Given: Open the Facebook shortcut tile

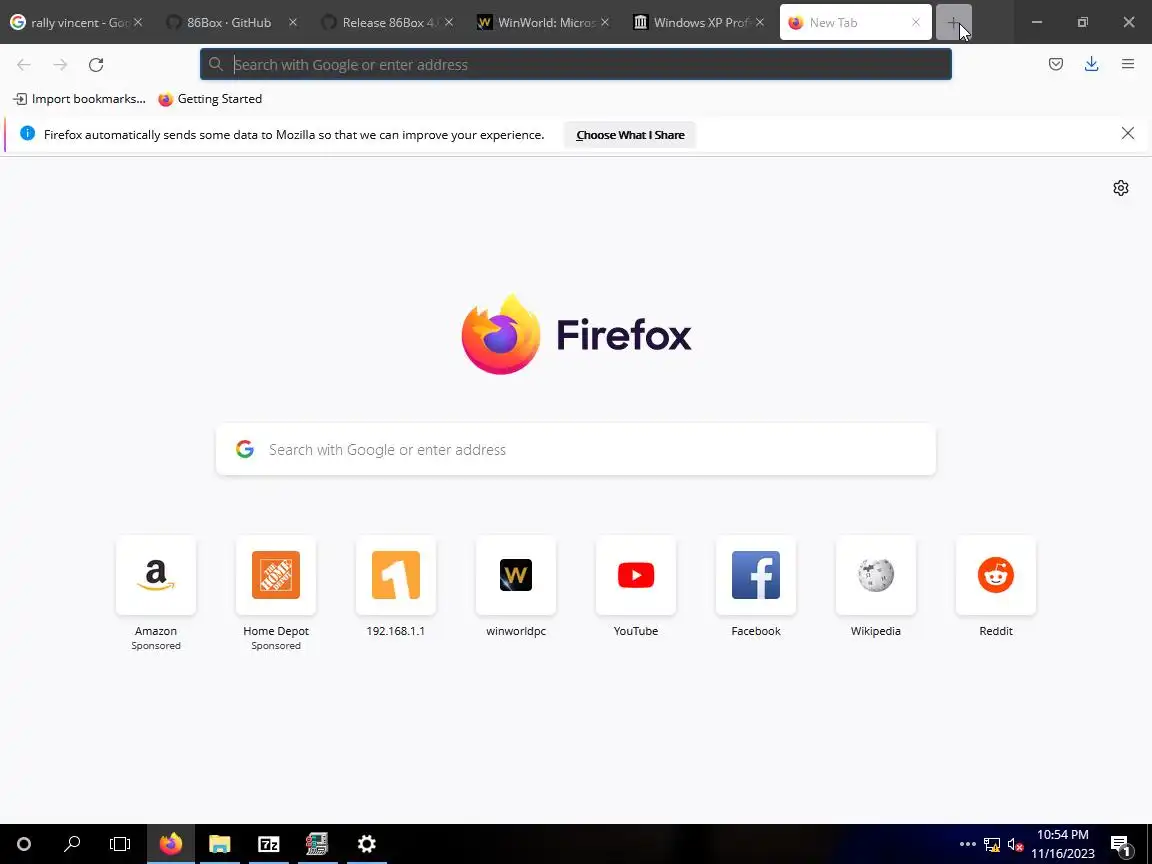Looking at the screenshot, I should pos(755,575).
